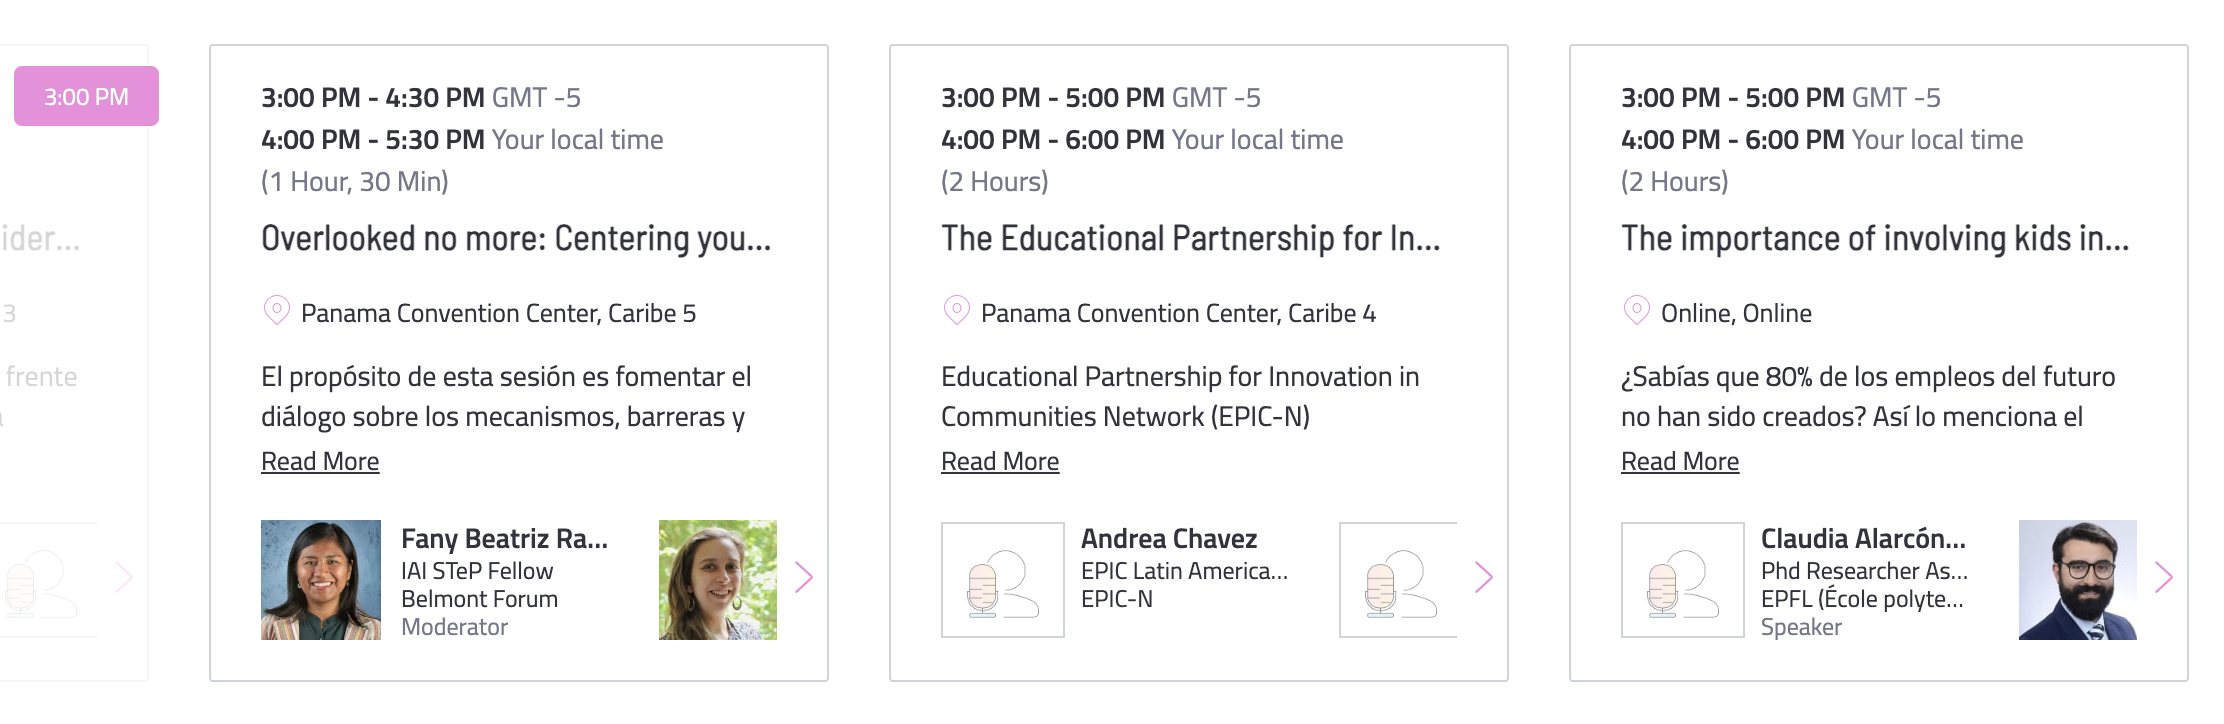
Task: Open Read More under ¿Sabías que description
Action: coord(1680,461)
